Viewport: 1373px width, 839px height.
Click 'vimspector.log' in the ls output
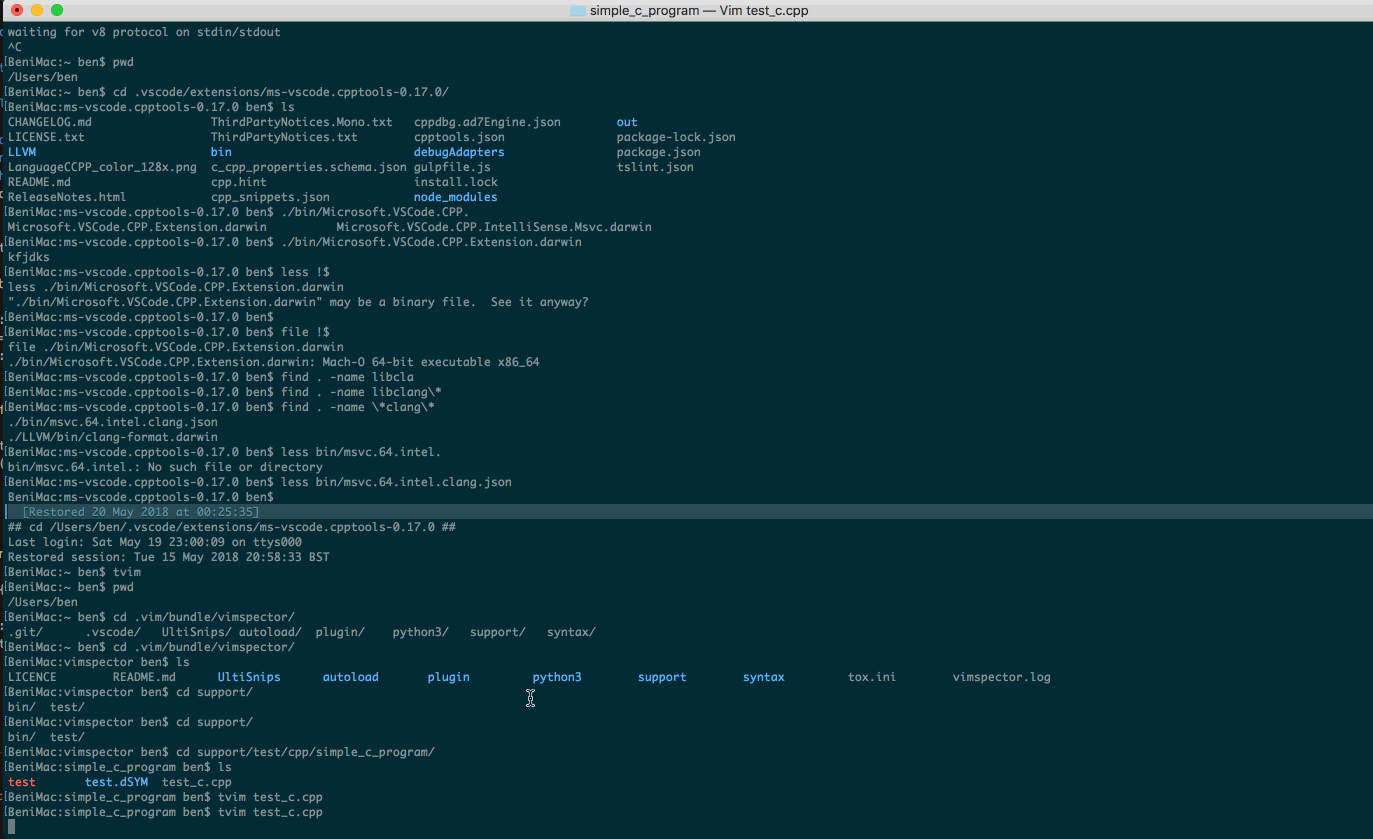pyautogui.click(x=1001, y=677)
